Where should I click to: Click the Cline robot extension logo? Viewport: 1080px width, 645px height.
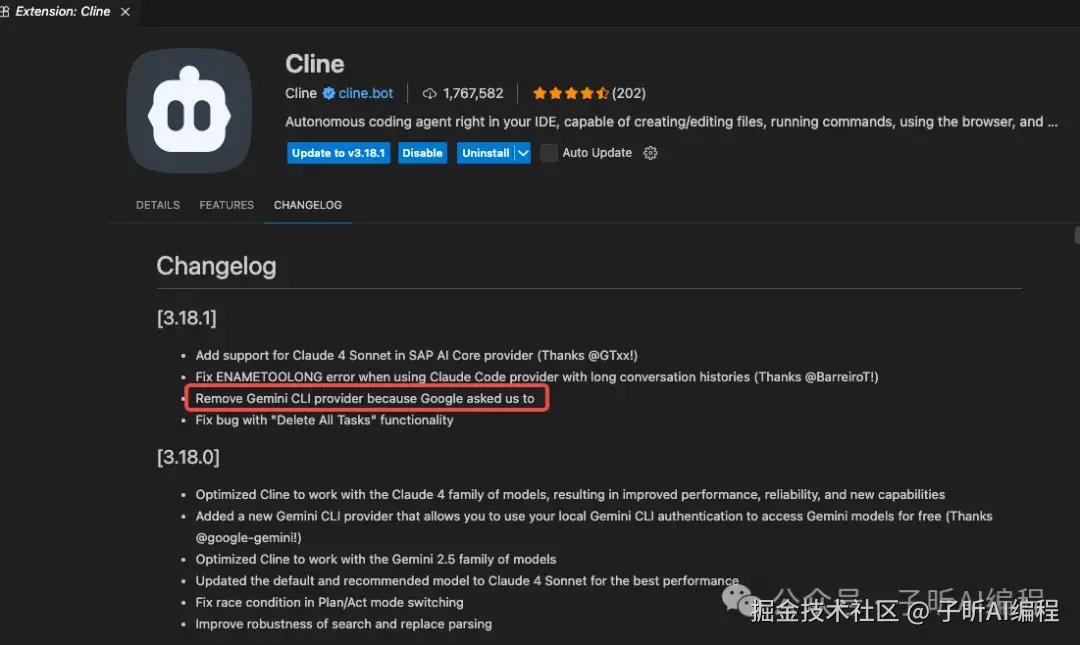189,110
